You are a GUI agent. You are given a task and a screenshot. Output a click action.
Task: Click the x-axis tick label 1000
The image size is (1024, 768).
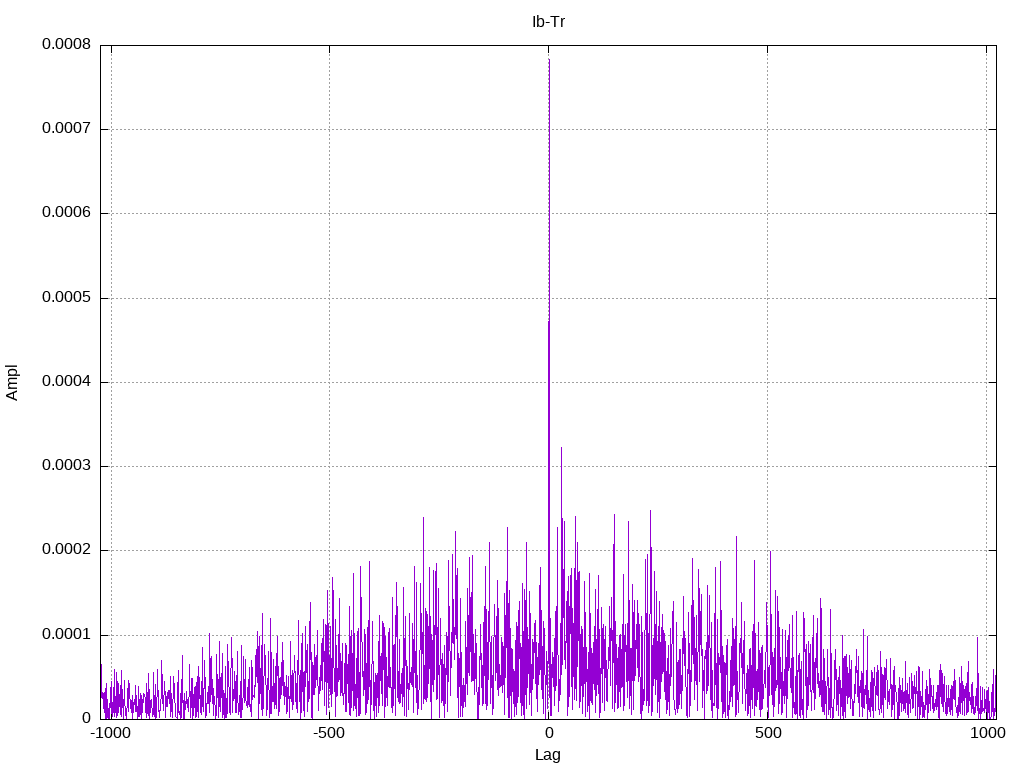pyautogui.click(x=987, y=733)
